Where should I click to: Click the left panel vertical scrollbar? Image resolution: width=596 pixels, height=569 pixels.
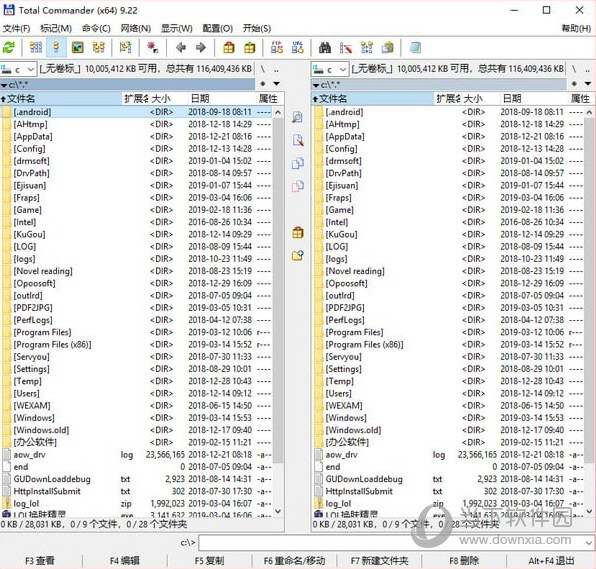(278, 290)
